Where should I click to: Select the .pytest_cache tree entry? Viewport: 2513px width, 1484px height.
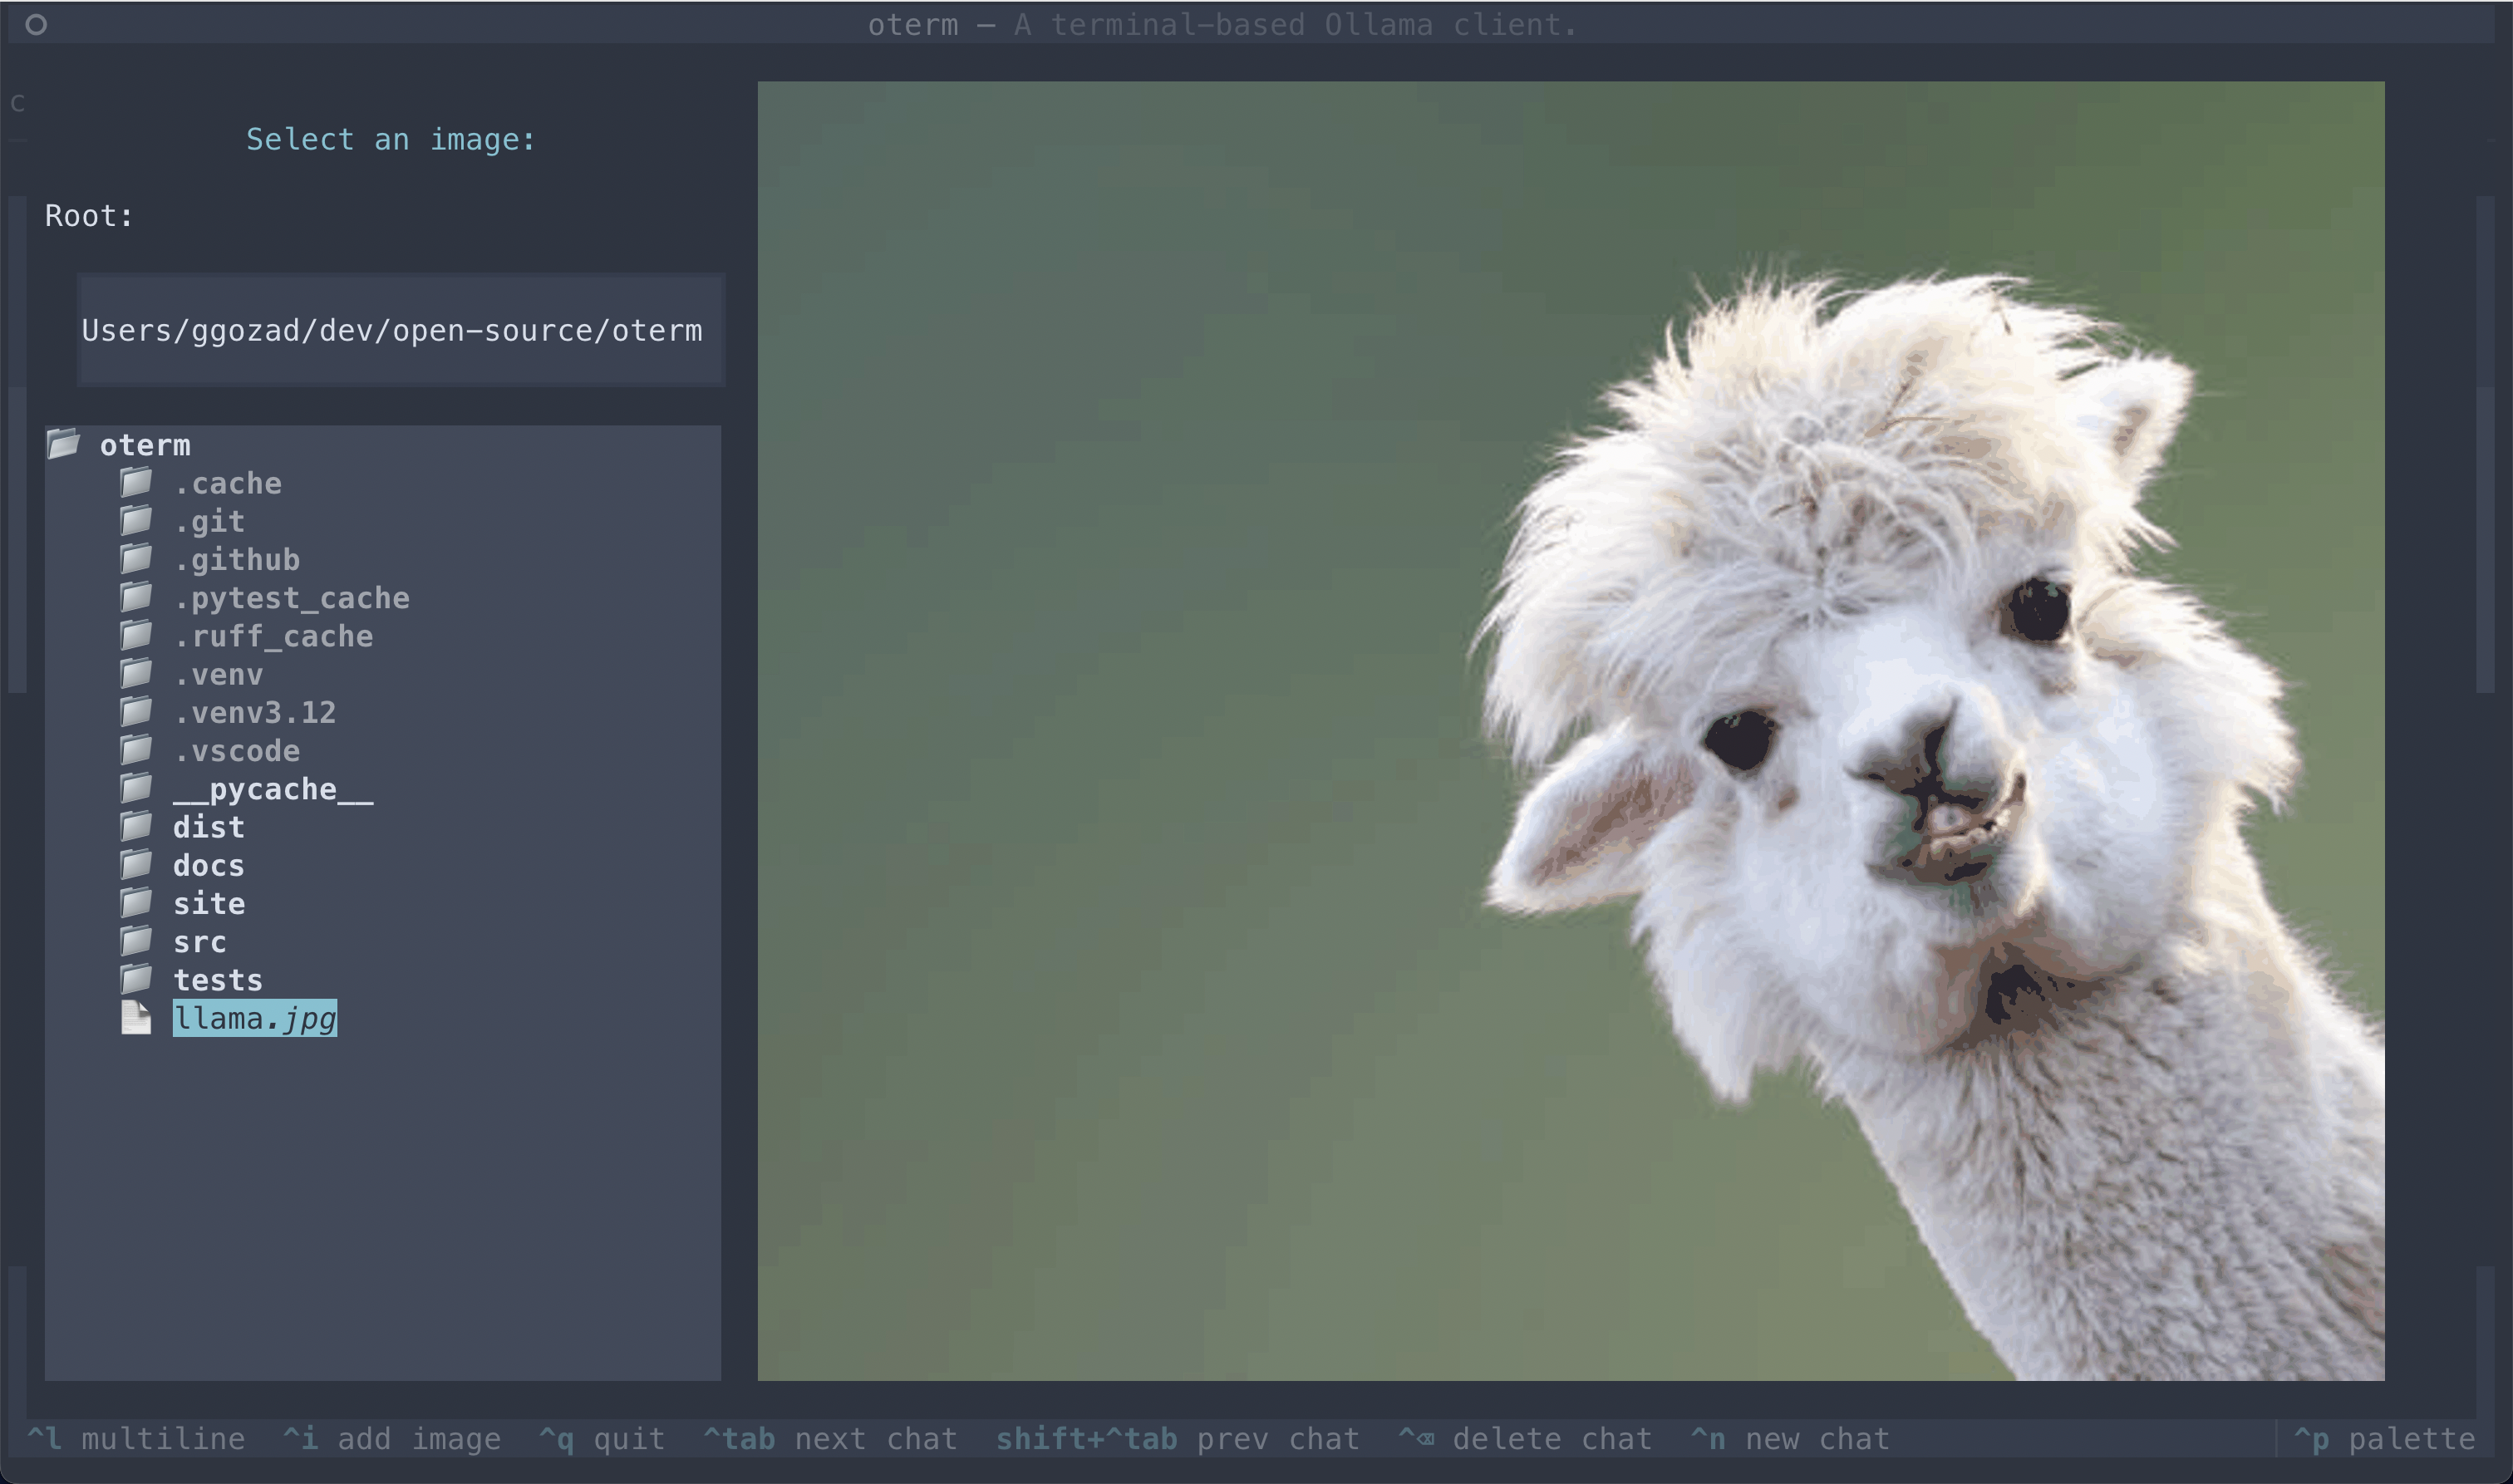click(290, 598)
